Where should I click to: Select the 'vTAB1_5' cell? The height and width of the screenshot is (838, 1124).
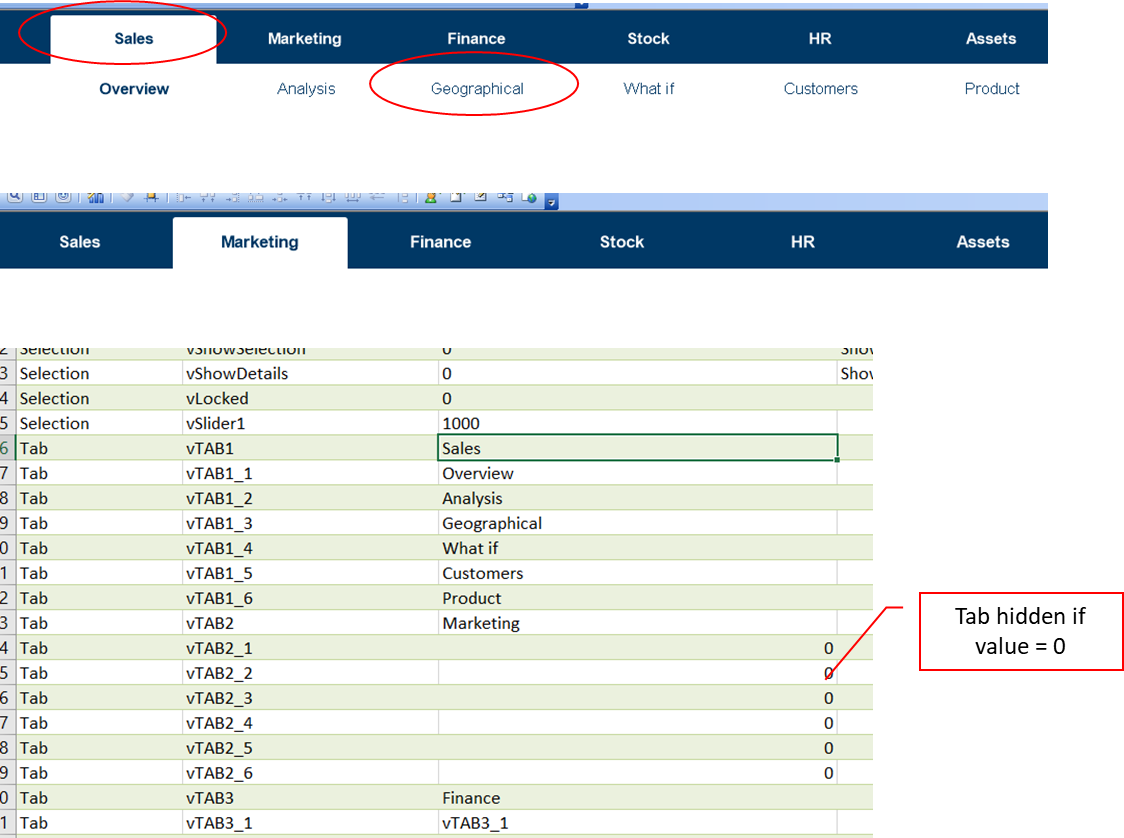coord(310,573)
